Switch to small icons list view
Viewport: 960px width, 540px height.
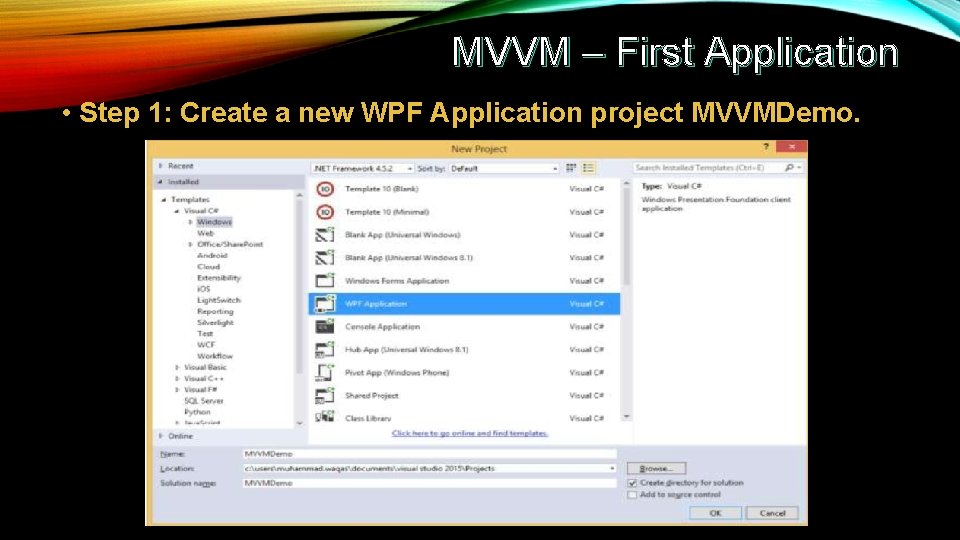pyautogui.click(x=588, y=168)
